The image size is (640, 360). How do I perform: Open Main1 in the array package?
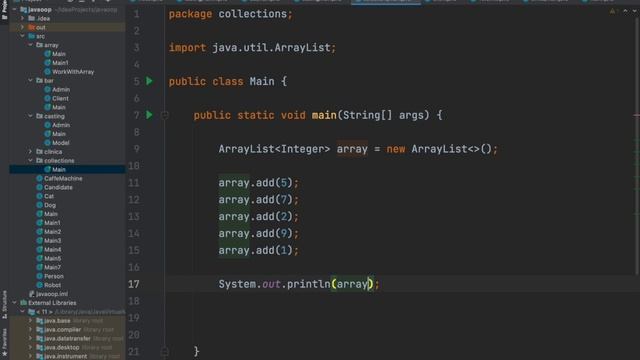(60, 63)
